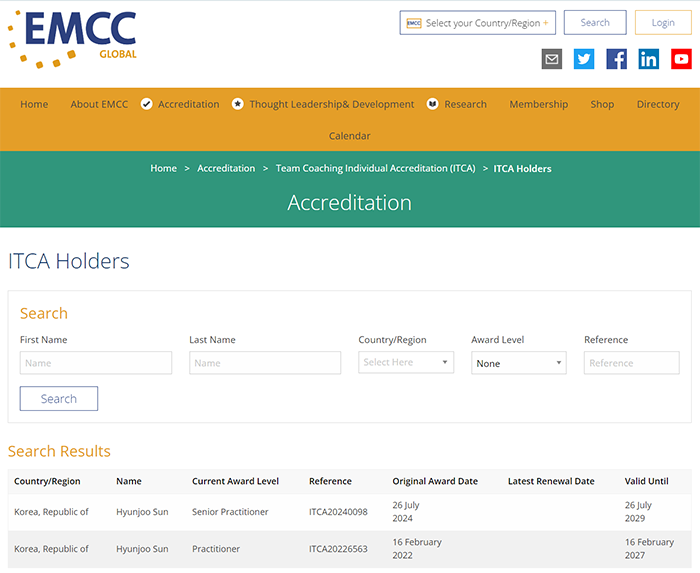This screenshot has width=700, height=573.
Task: Select reference ITCA20240098 cell
Action: pyautogui.click(x=338, y=512)
